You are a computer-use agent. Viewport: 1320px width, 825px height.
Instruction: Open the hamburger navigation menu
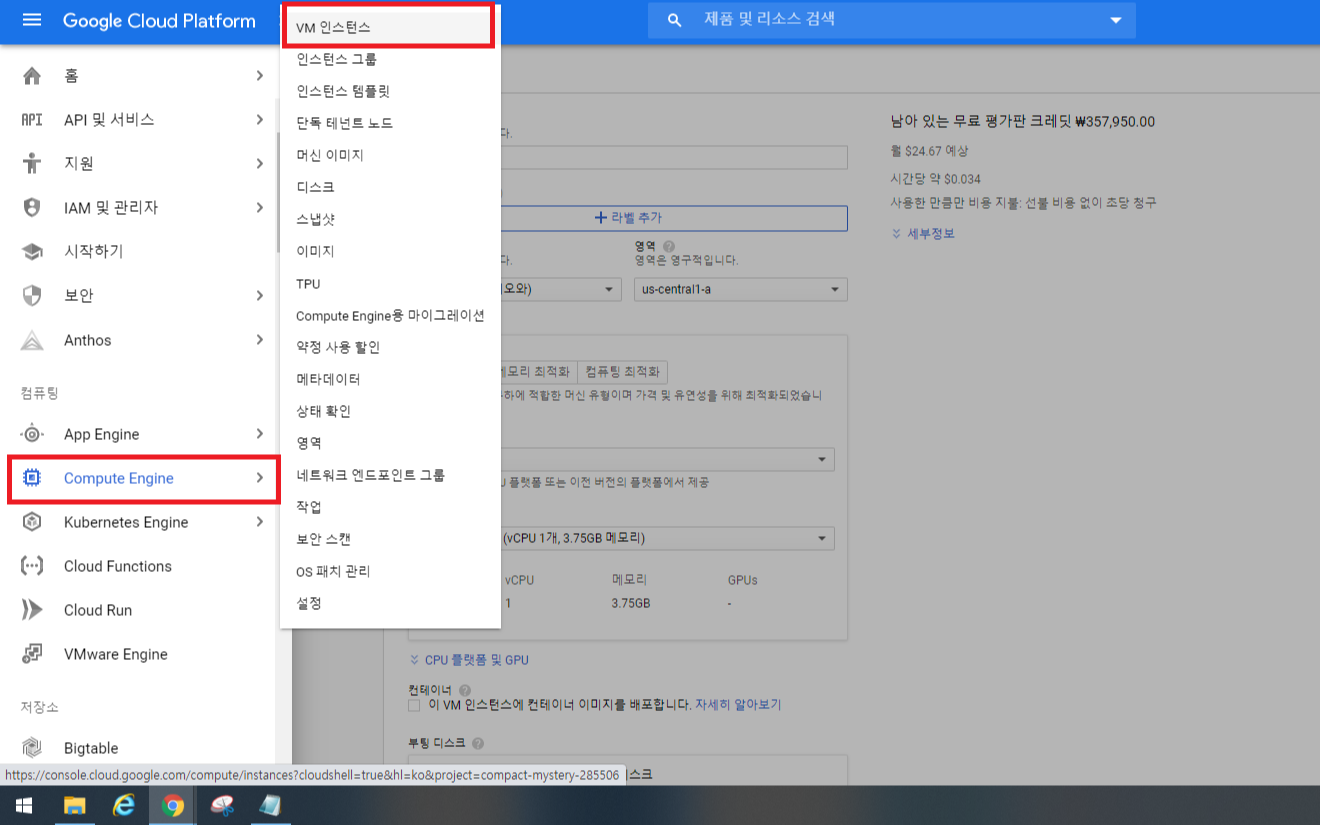pos(32,20)
